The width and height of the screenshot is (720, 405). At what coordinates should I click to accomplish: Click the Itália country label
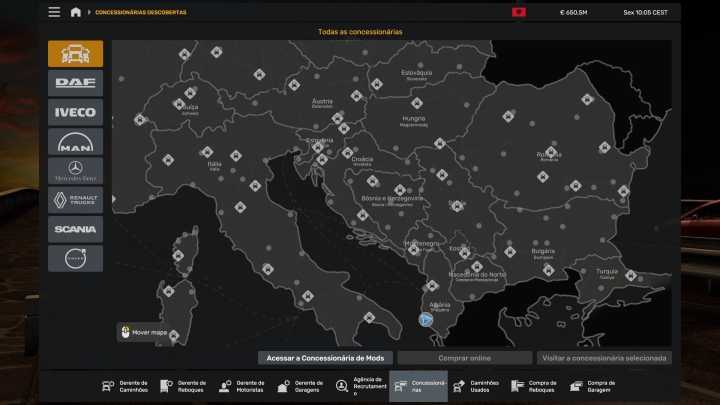[x=214, y=164]
